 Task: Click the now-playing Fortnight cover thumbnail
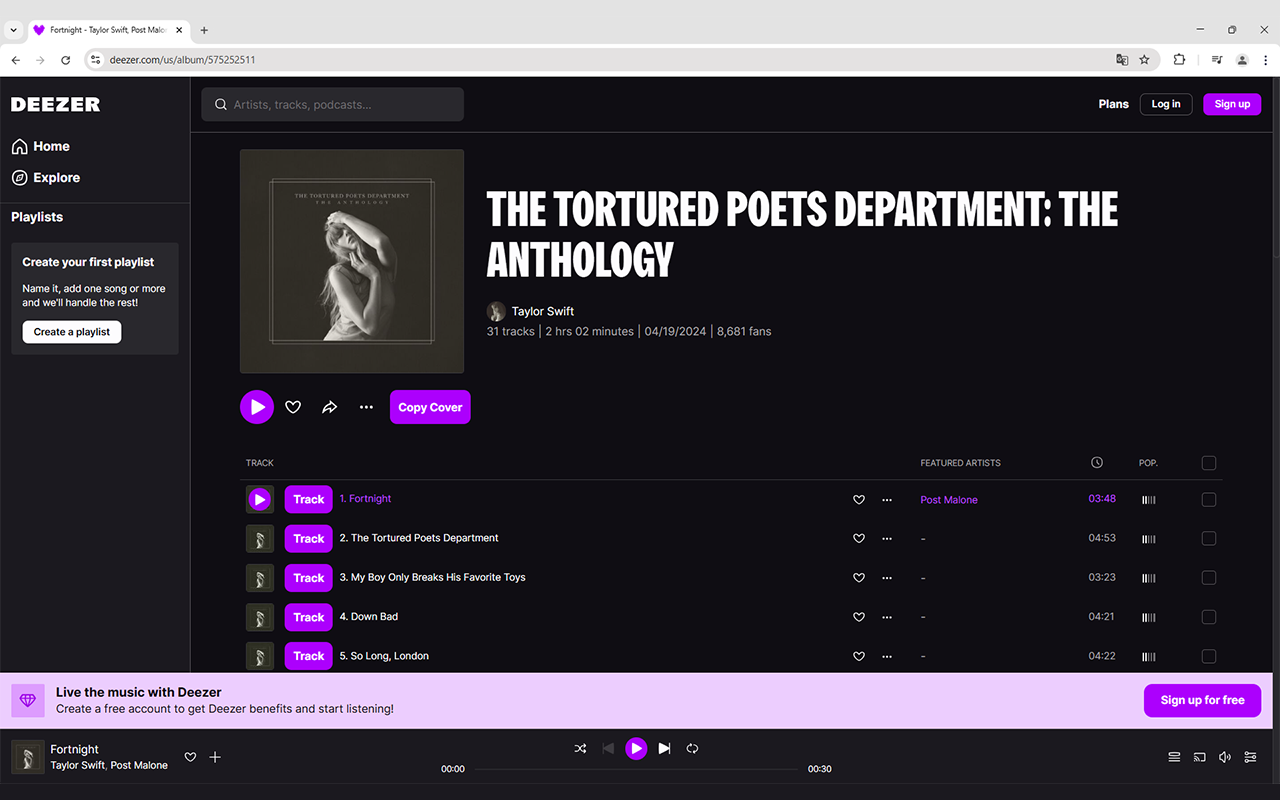pyautogui.click(x=28, y=757)
